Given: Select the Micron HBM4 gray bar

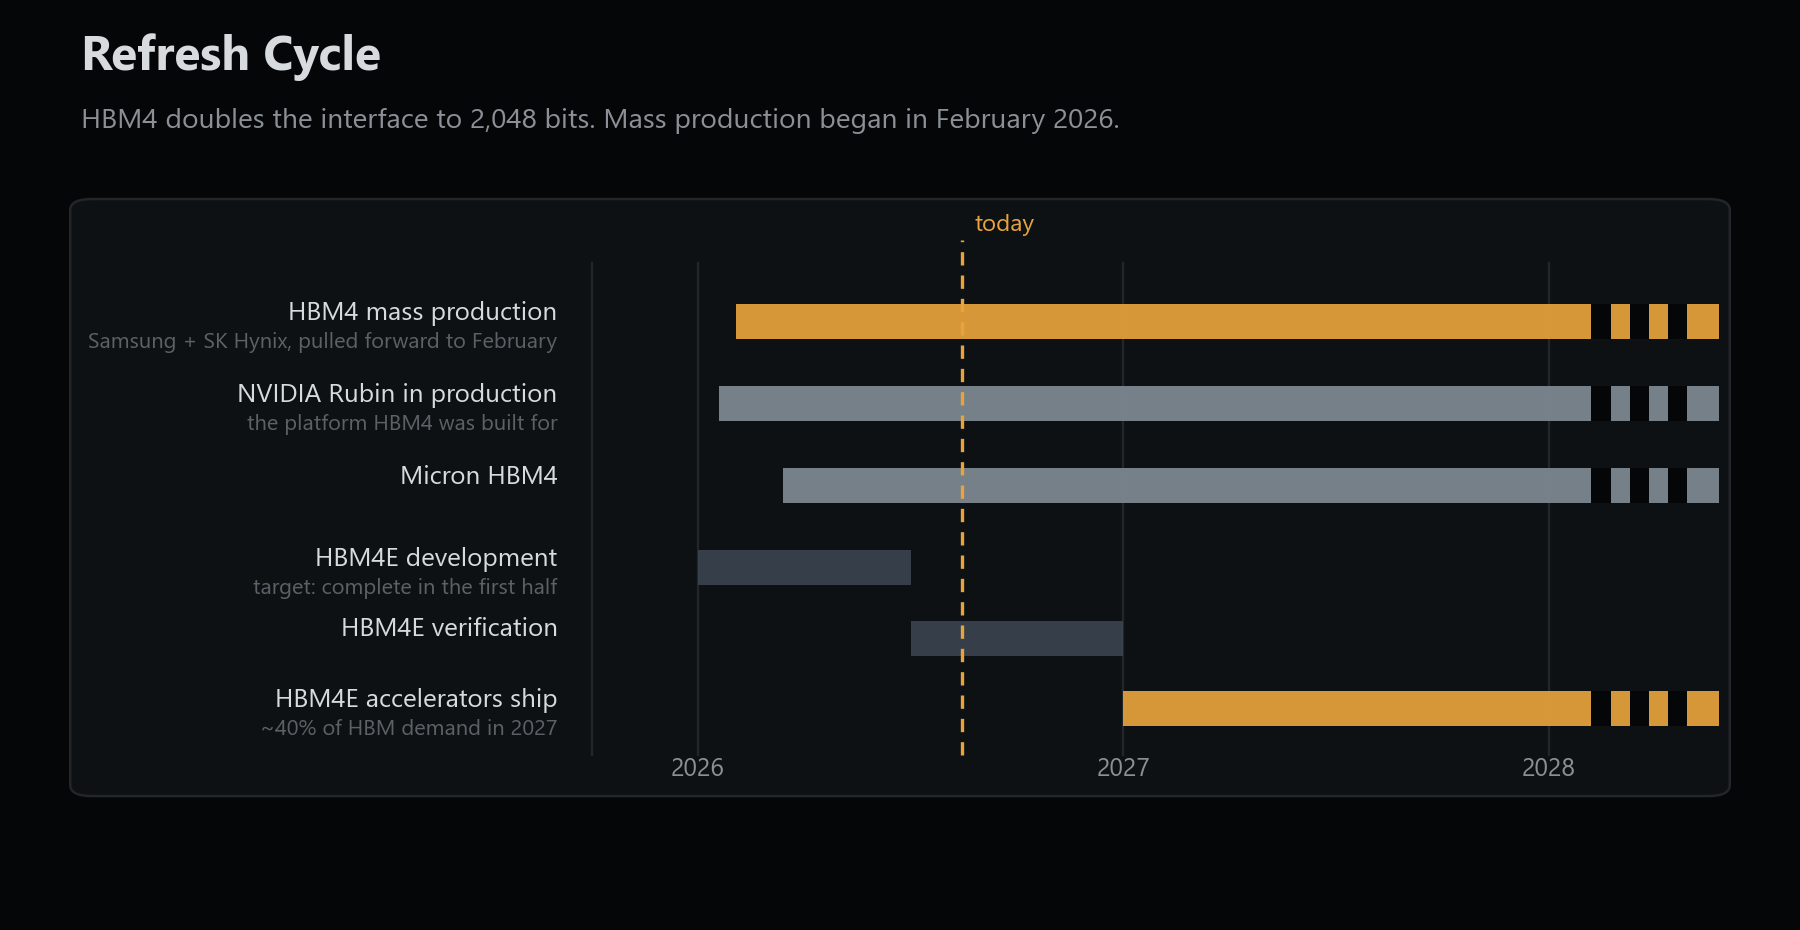Looking at the screenshot, I should (x=1251, y=485).
